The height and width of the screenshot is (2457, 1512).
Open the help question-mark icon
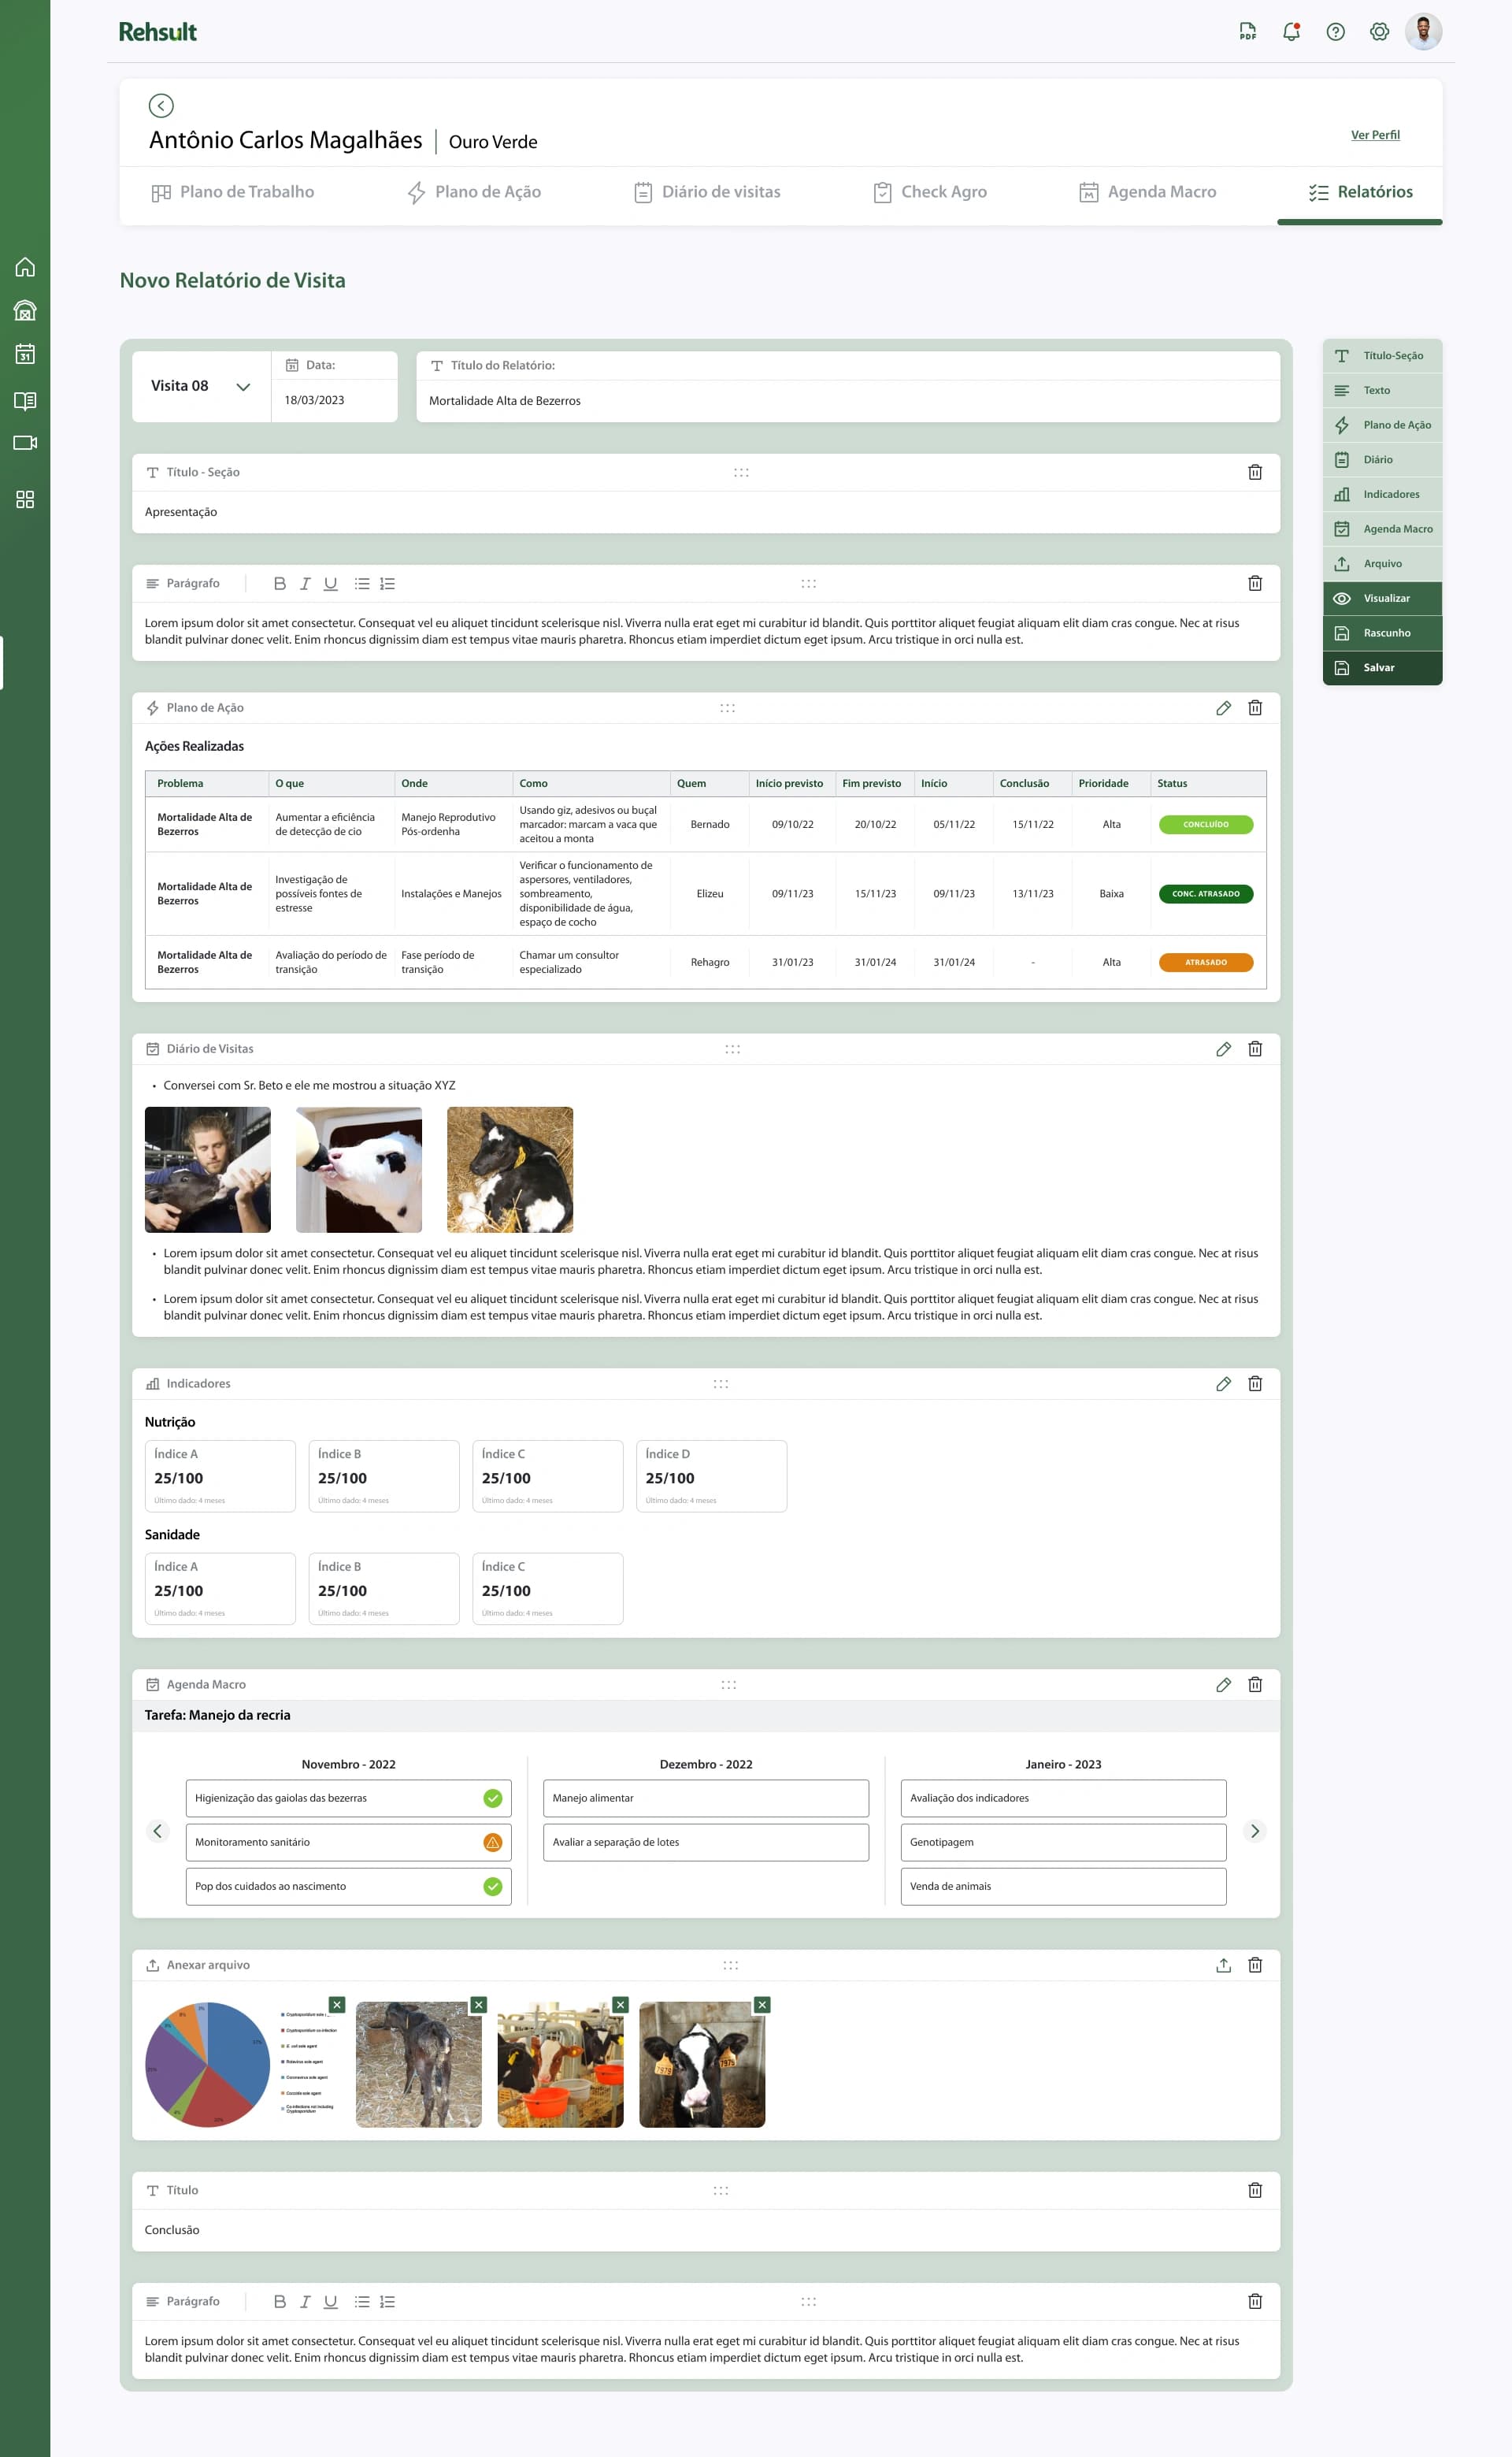pyautogui.click(x=1335, y=32)
